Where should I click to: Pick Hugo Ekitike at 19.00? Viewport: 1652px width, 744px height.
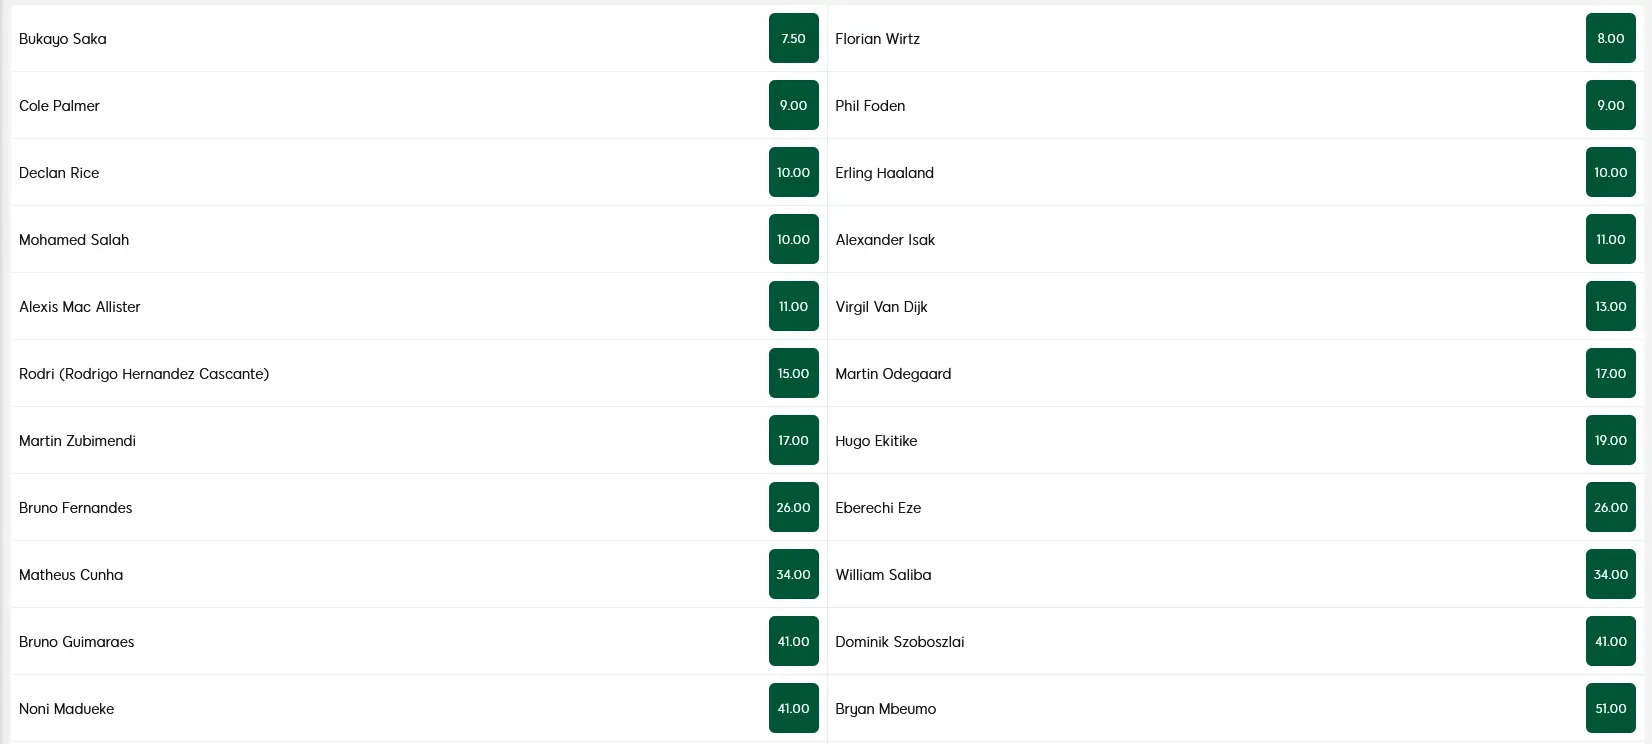point(1610,440)
